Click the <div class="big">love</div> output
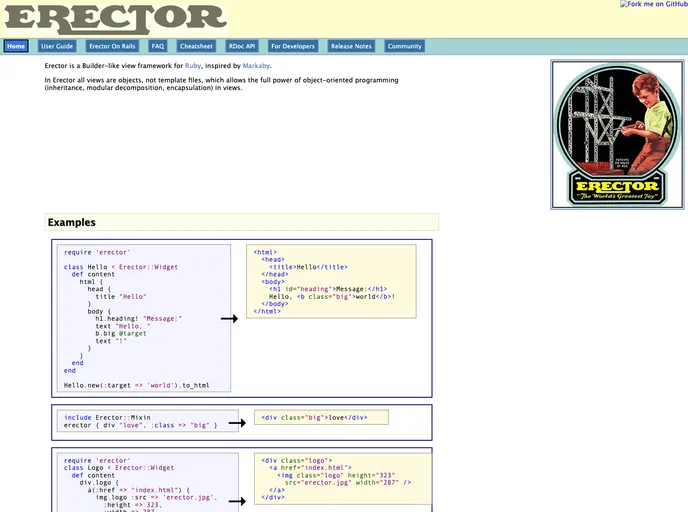This screenshot has height=512, width=688. pos(315,417)
